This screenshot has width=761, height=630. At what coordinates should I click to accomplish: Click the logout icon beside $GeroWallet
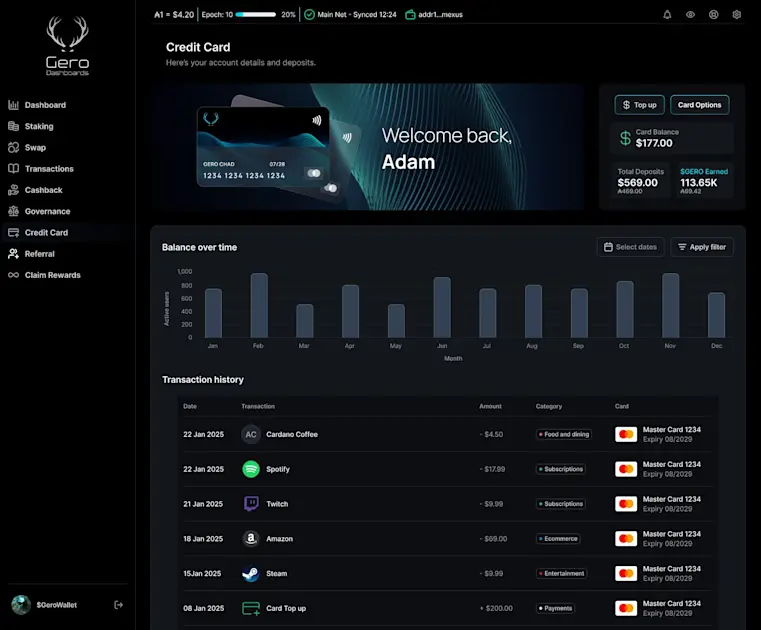(x=118, y=605)
